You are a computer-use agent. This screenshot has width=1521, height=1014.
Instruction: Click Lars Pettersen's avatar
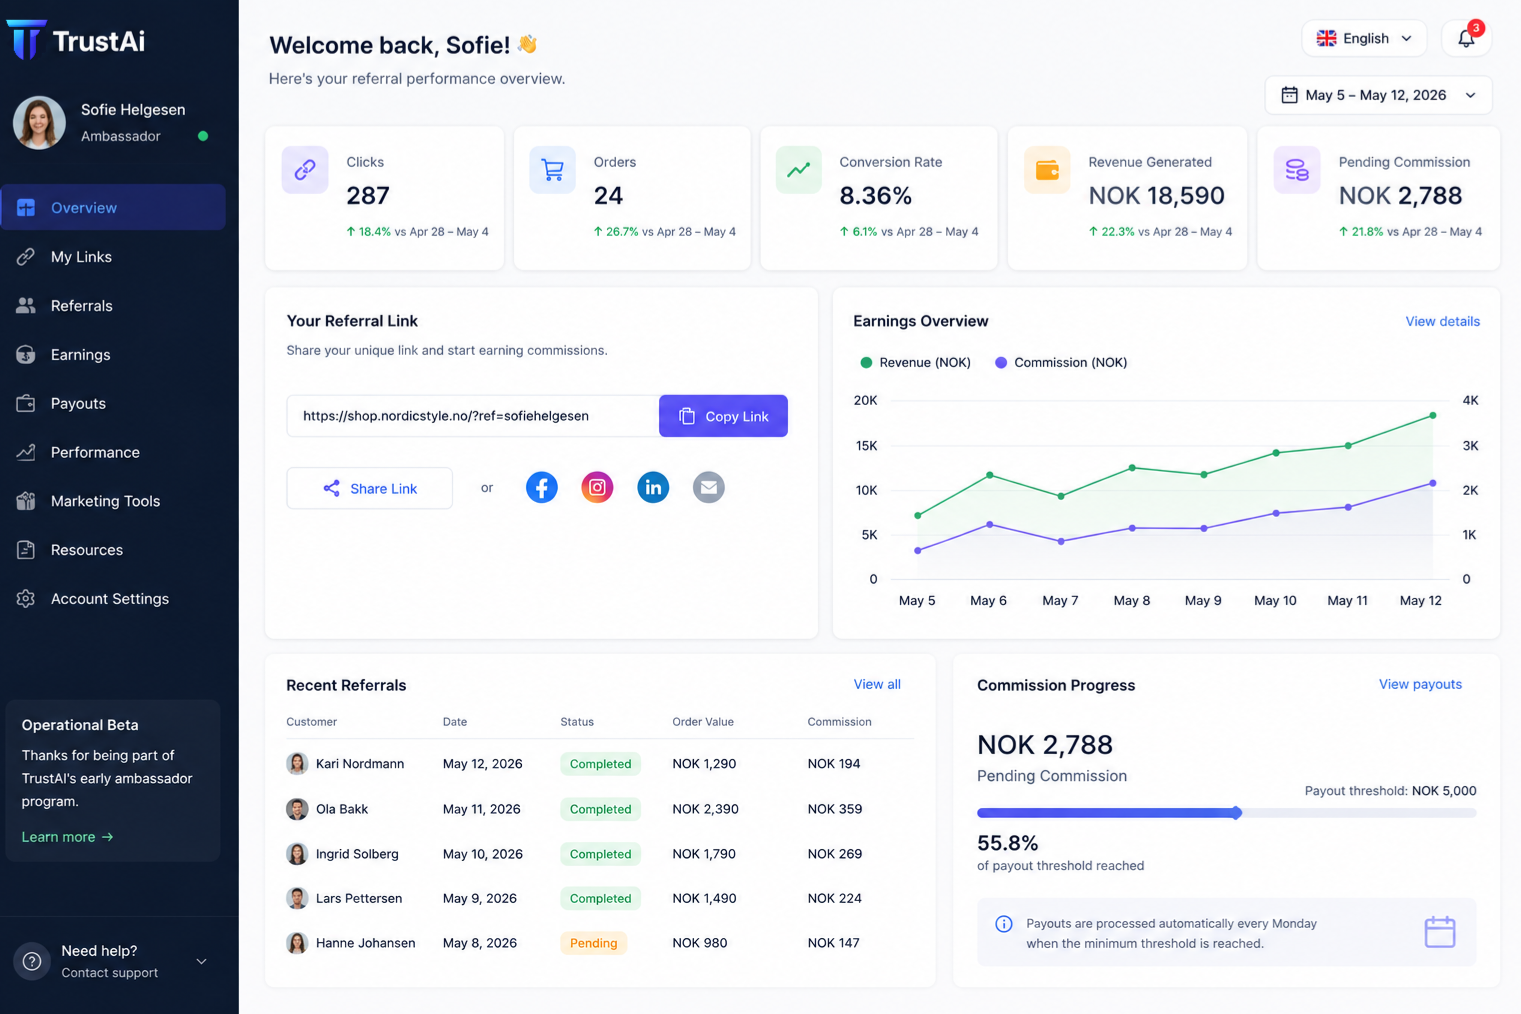coord(297,898)
